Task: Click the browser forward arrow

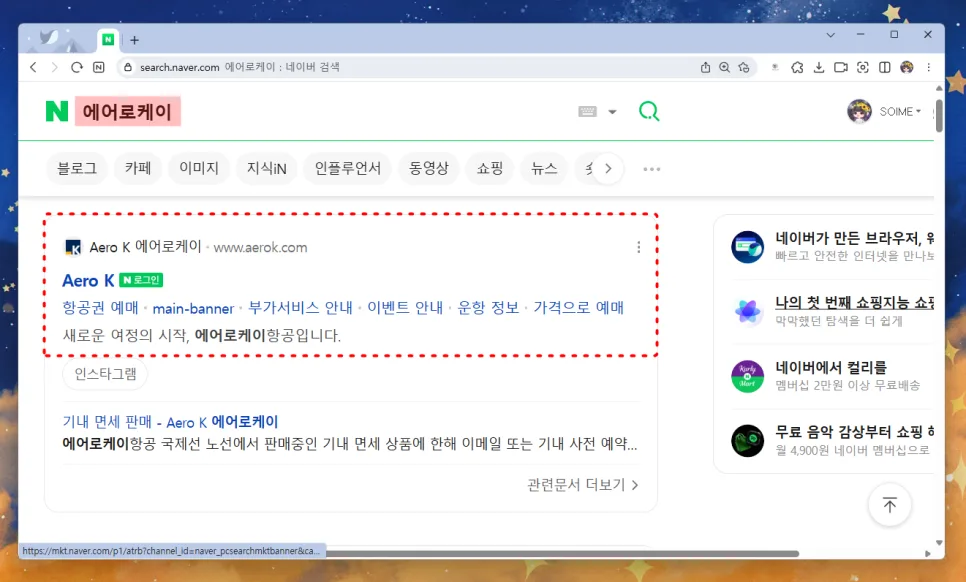Action: (54, 67)
